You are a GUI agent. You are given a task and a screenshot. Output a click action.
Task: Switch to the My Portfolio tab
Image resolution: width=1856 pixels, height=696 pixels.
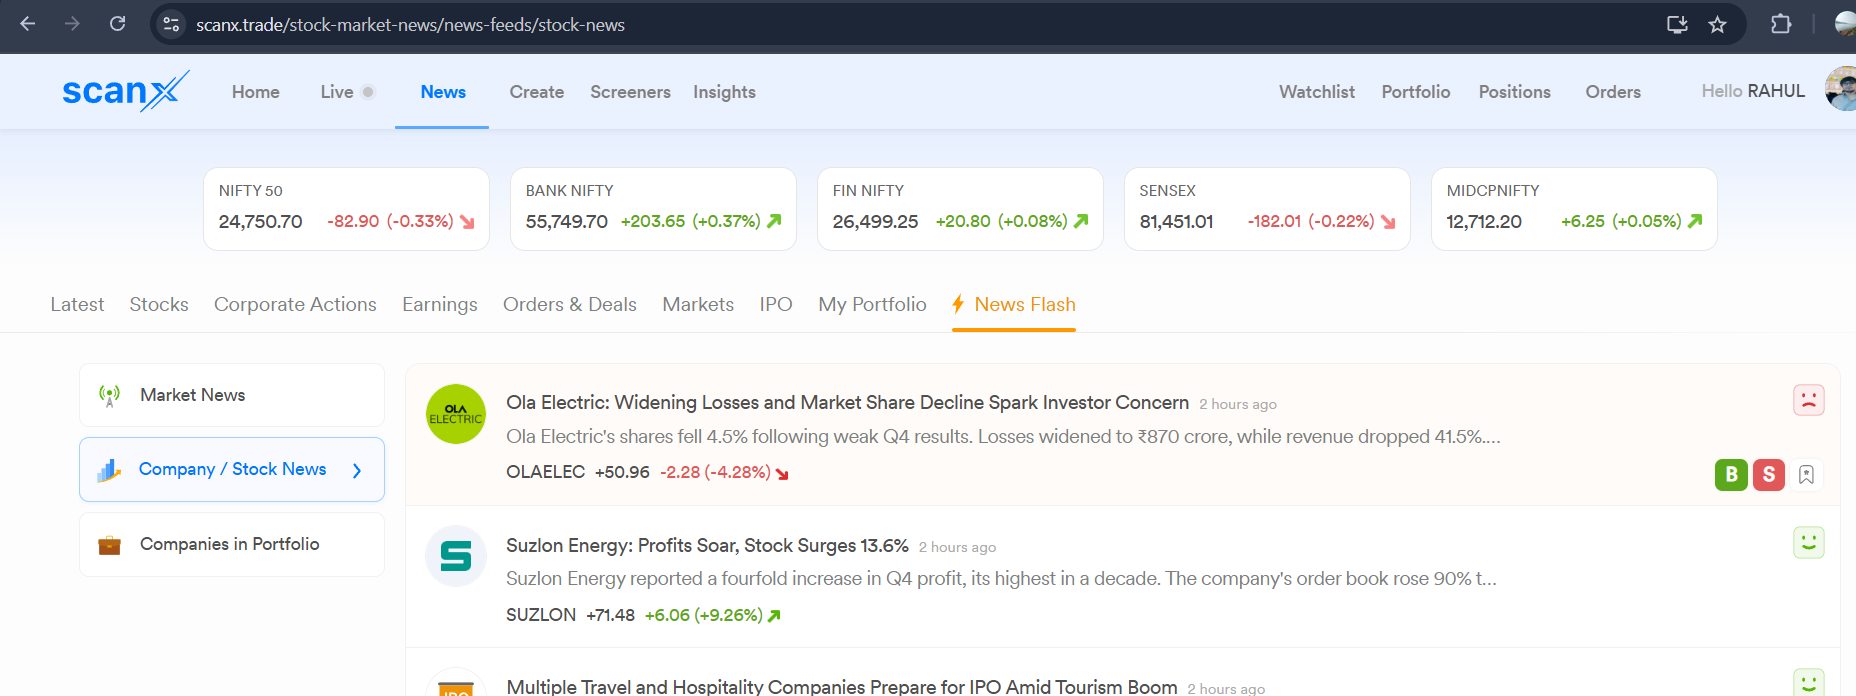pyautogui.click(x=872, y=304)
